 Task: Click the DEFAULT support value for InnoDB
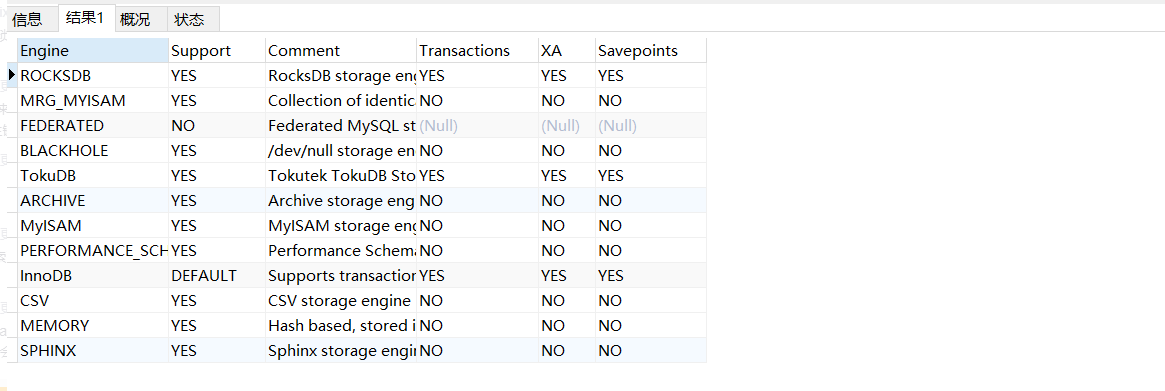point(217,276)
